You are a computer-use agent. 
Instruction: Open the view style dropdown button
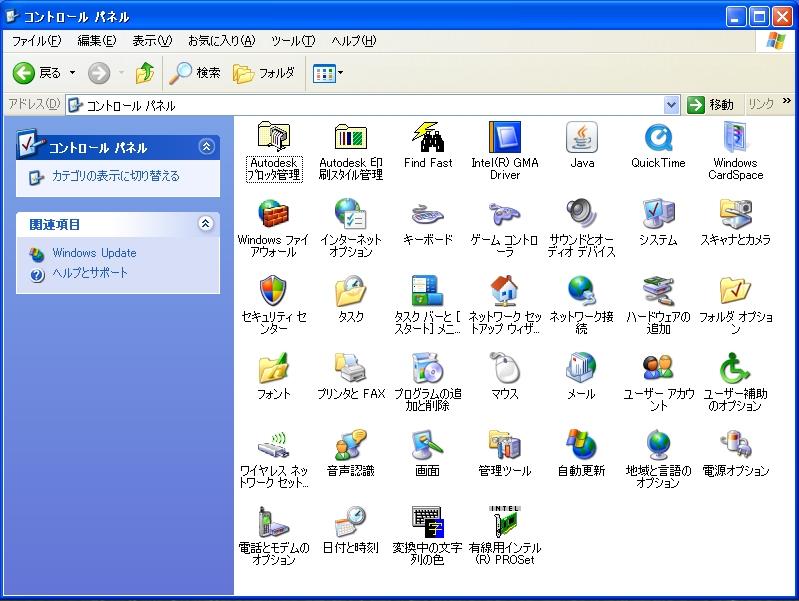point(328,73)
